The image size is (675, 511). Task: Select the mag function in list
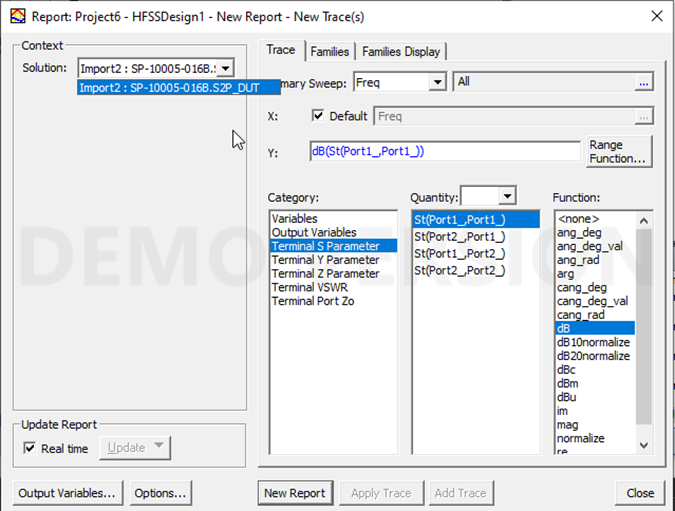point(566,425)
